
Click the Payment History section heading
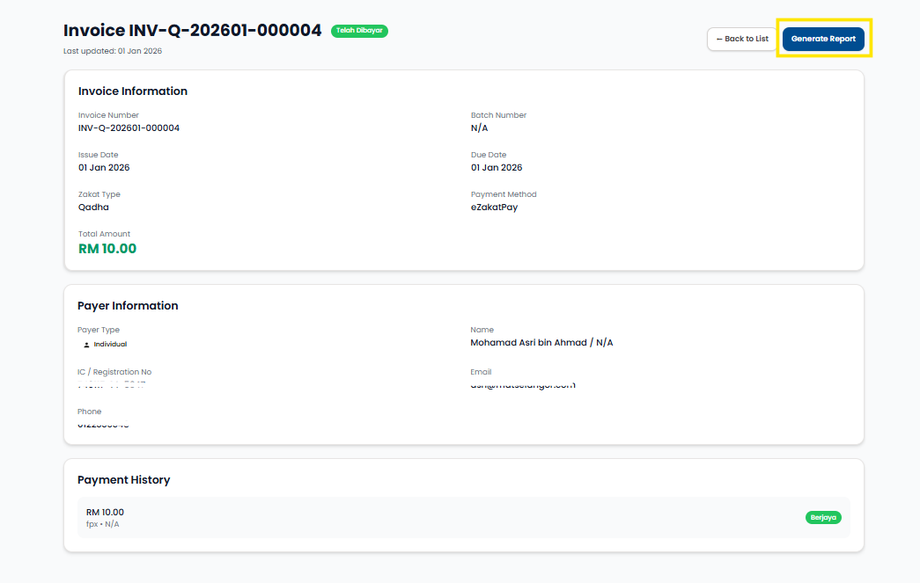[x=124, y=480]
